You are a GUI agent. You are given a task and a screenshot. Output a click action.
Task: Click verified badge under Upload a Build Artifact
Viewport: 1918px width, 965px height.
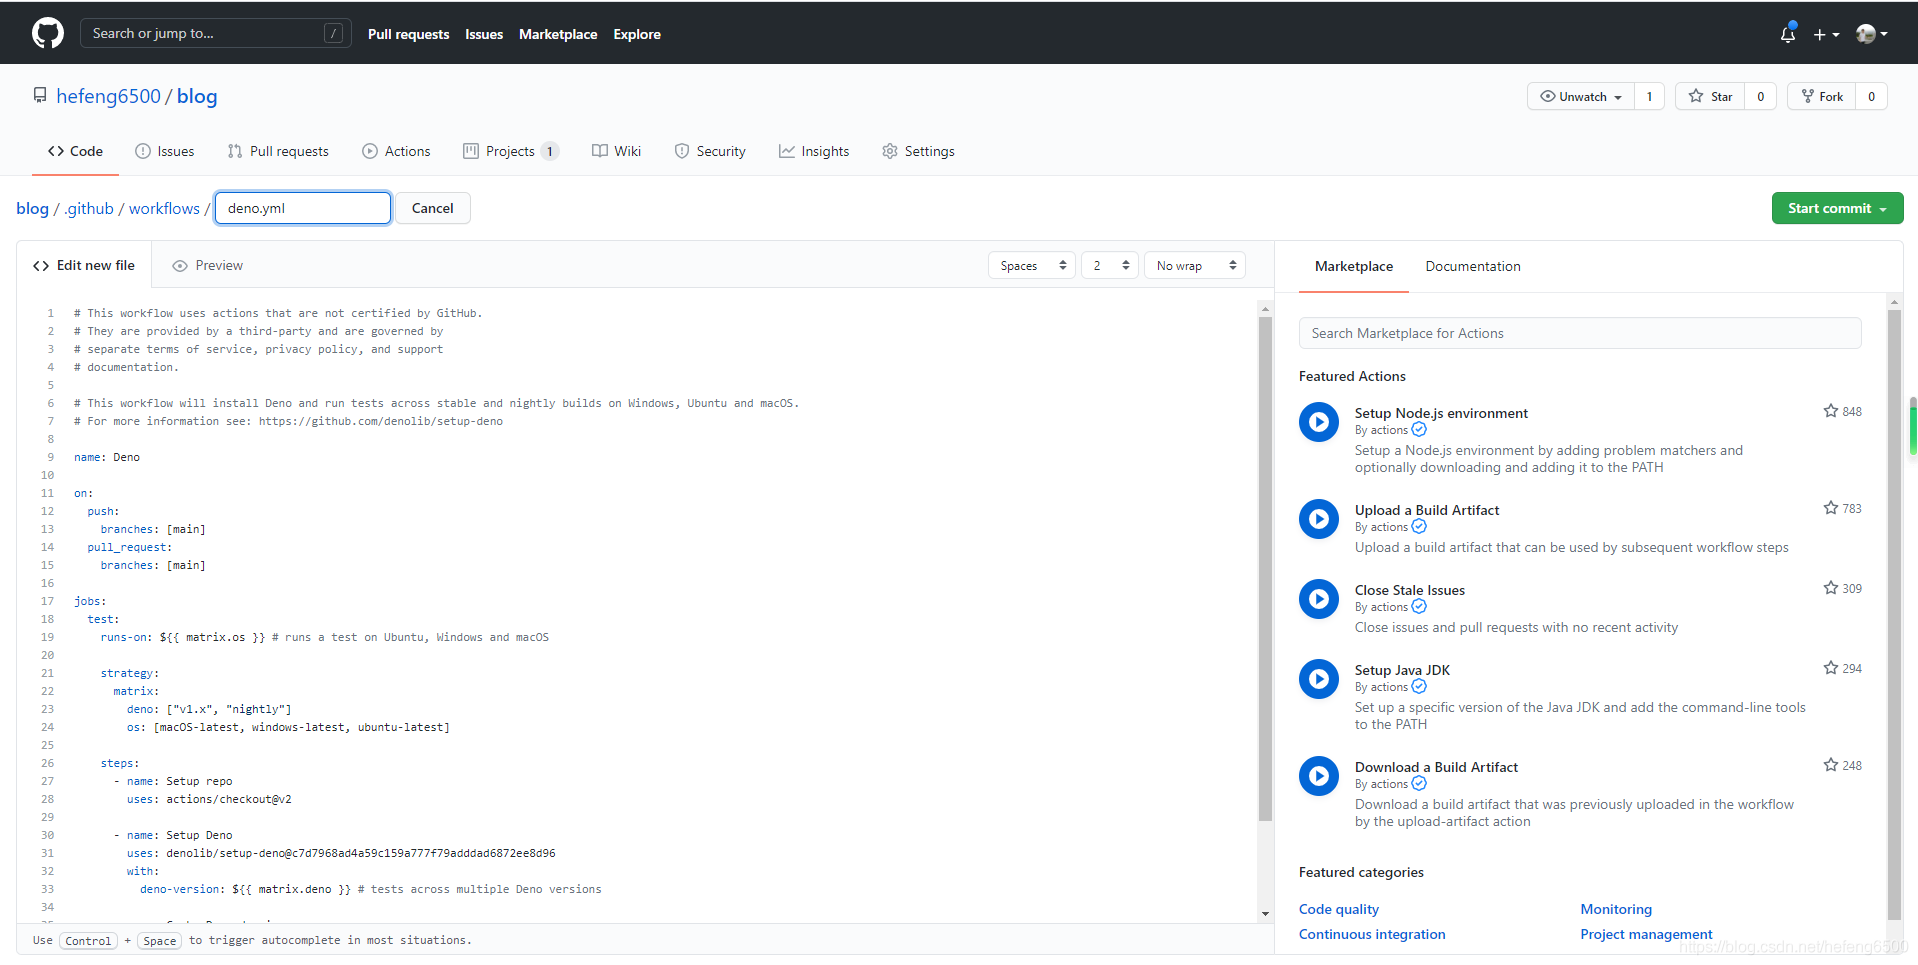click(x=1419, y=527)
